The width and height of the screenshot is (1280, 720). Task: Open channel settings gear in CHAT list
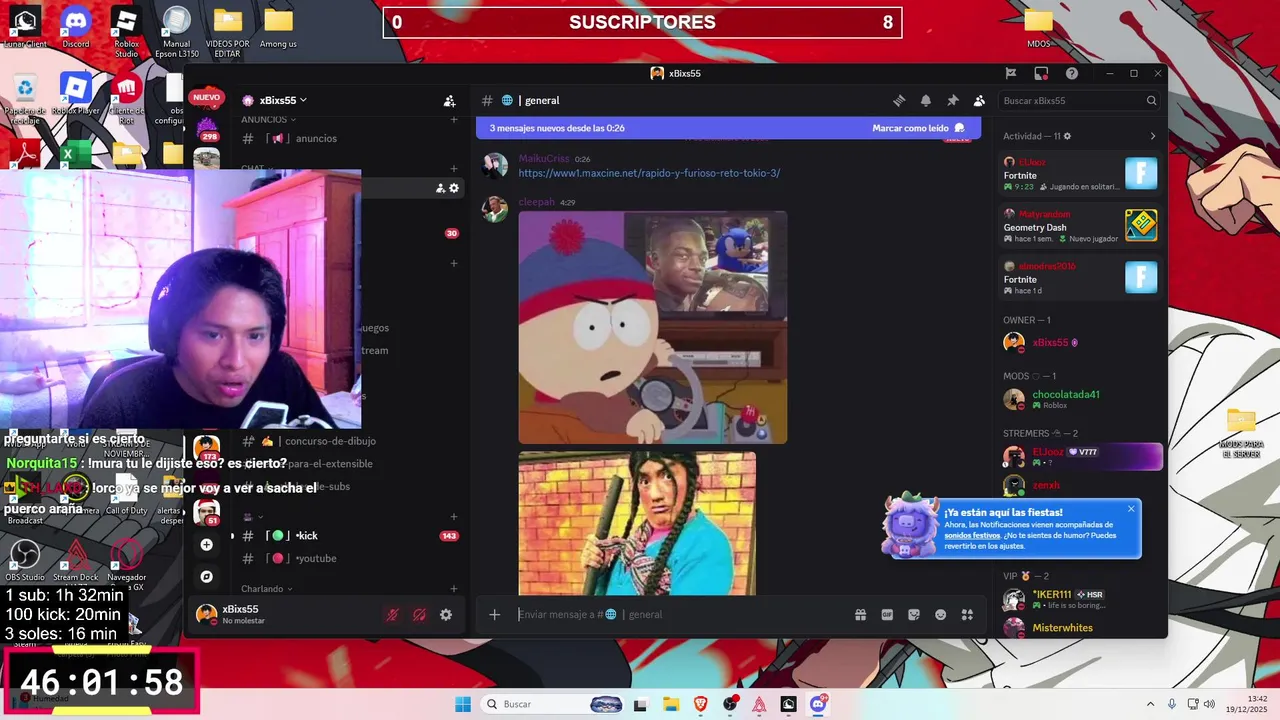click(x=454, y=188)
